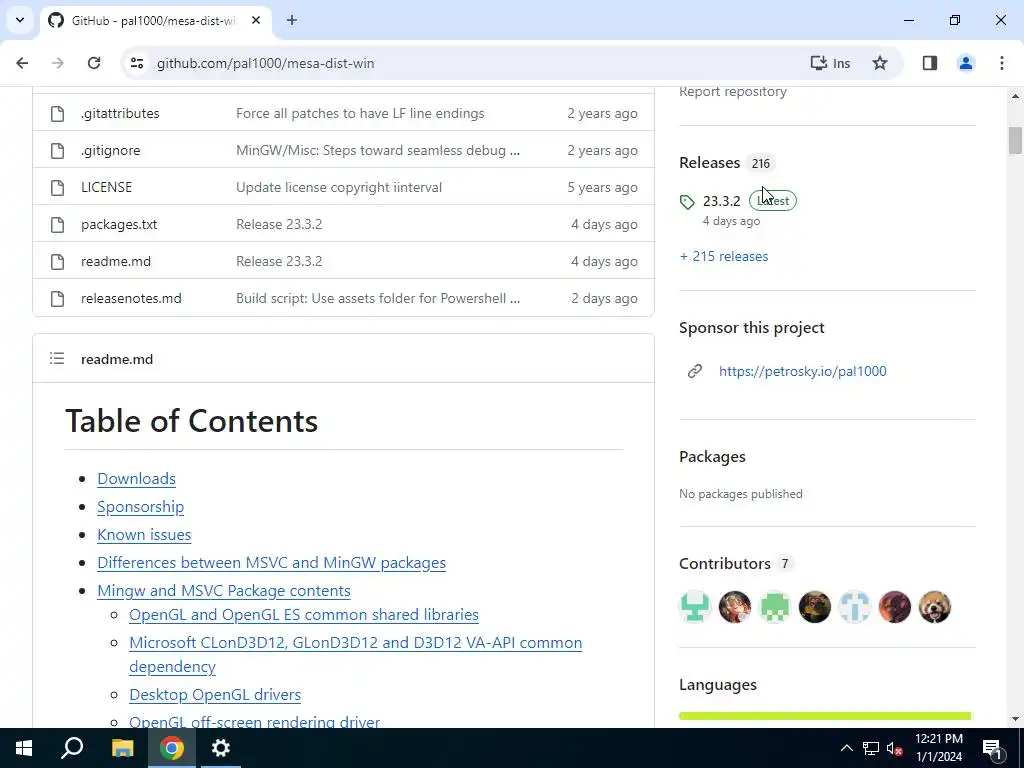
Task: Open taskbar search
Action: click(x=72, y=748)
